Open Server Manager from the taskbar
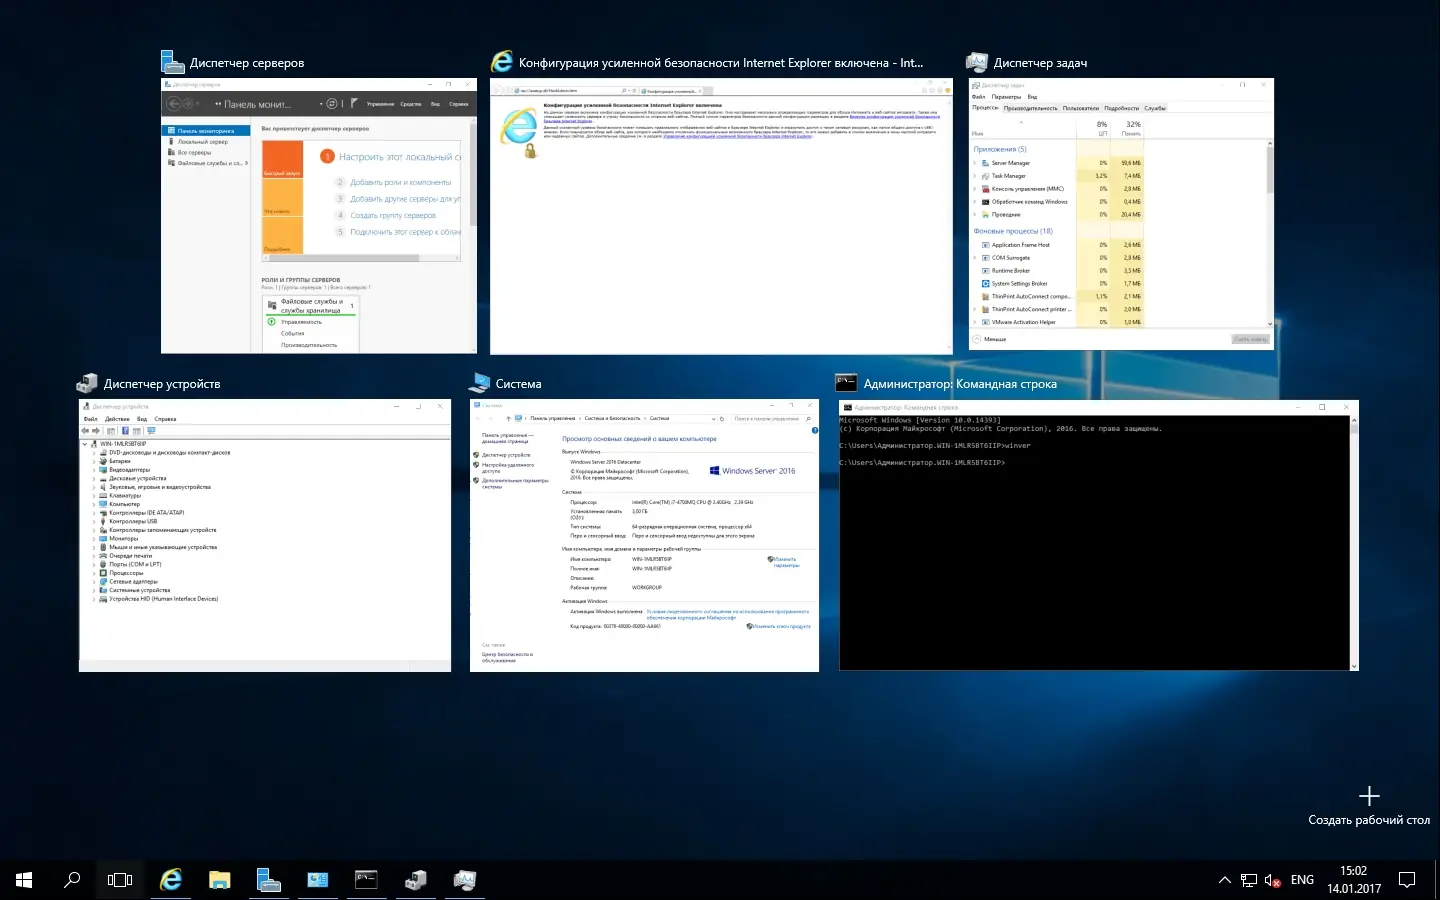Image resolution: width=1440 pixels, height=900 pixels. click(268, 879)
